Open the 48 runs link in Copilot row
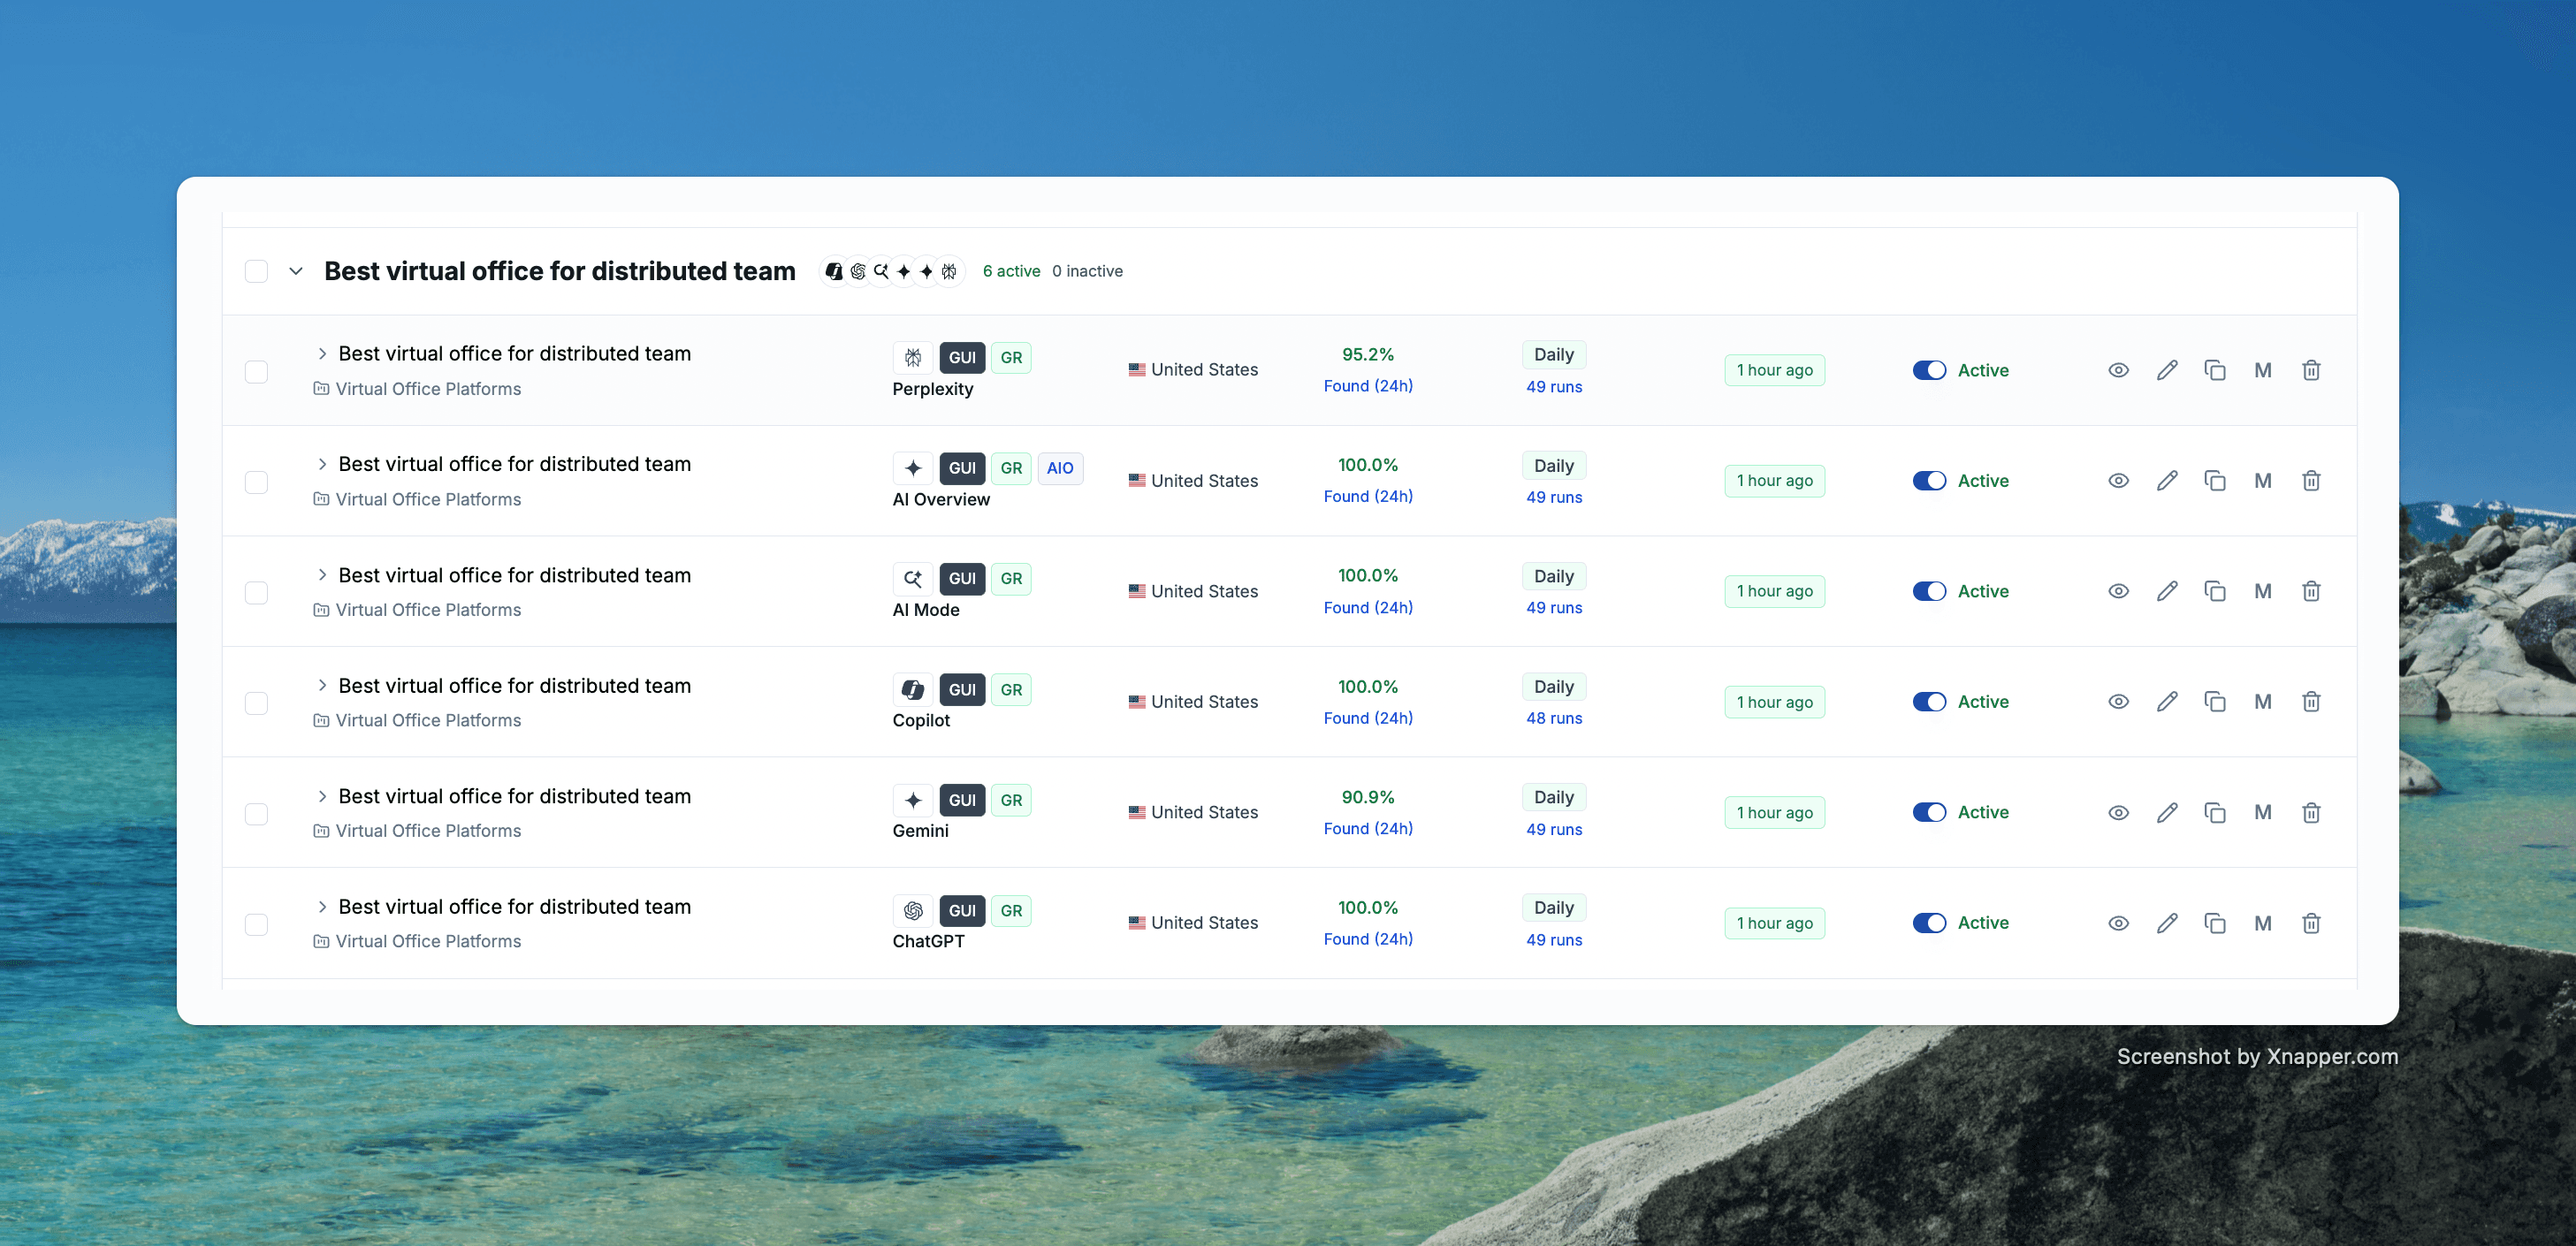Screen dimensions: 2576x1246 1553,718
